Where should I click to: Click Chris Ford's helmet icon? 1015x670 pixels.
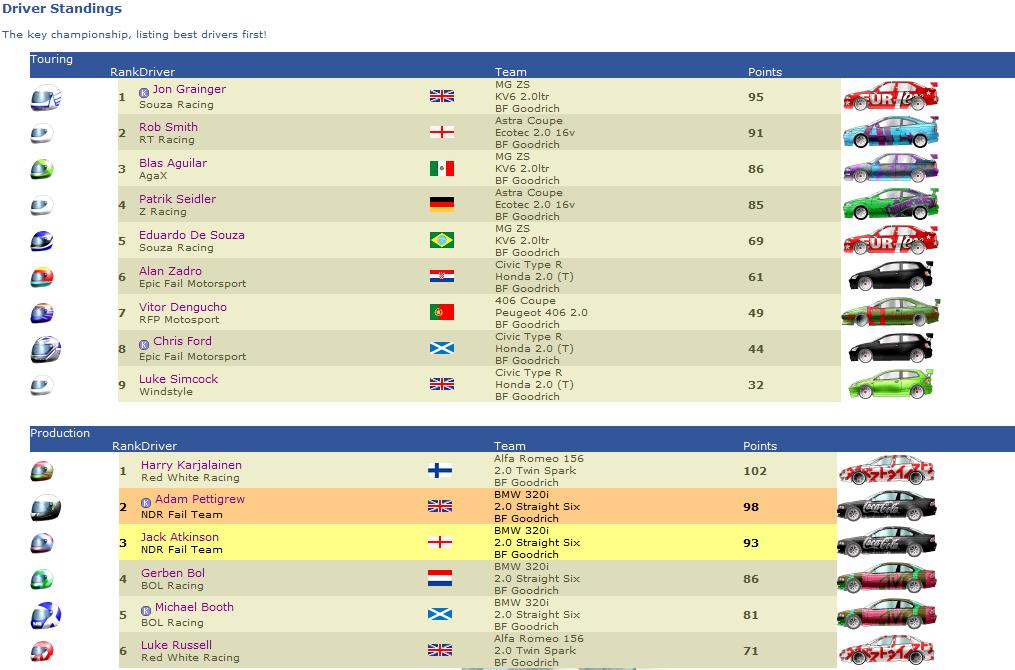pos(46,350)
